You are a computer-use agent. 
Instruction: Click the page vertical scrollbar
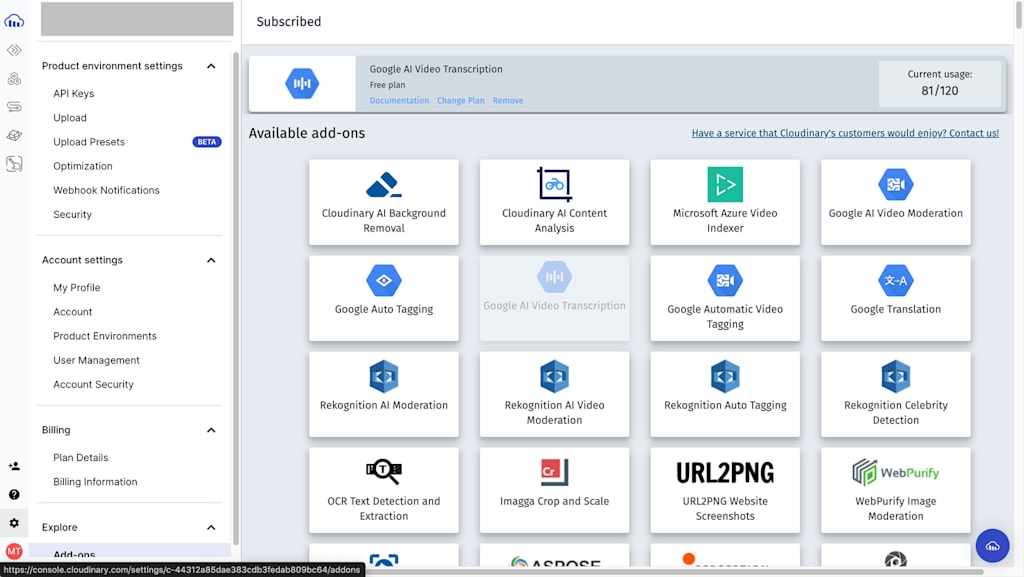coord(1019,14)
